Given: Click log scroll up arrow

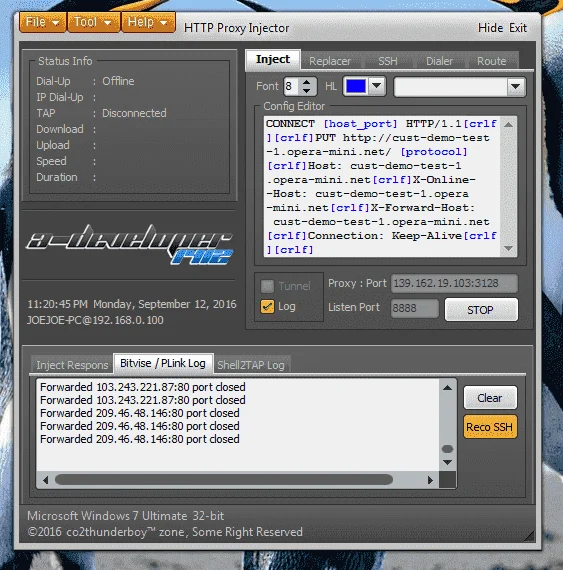Looking at the screenshot, I should 447,388.
